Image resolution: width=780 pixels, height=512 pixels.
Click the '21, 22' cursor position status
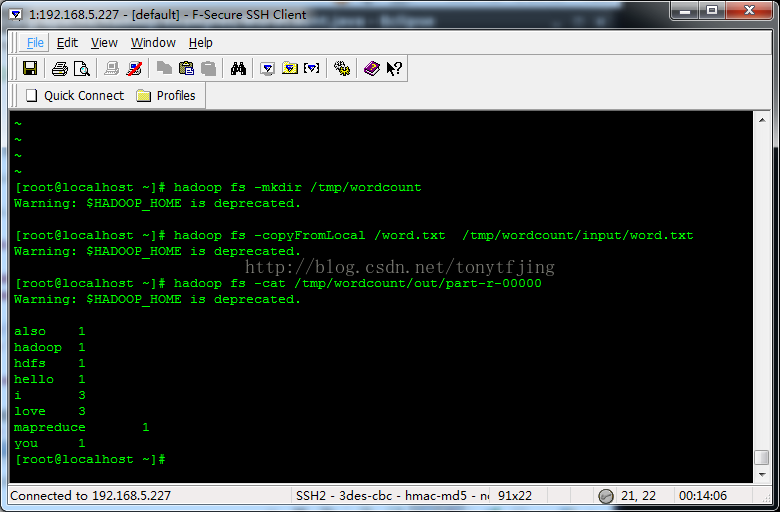pyautogui.click(x=638, y=496)
